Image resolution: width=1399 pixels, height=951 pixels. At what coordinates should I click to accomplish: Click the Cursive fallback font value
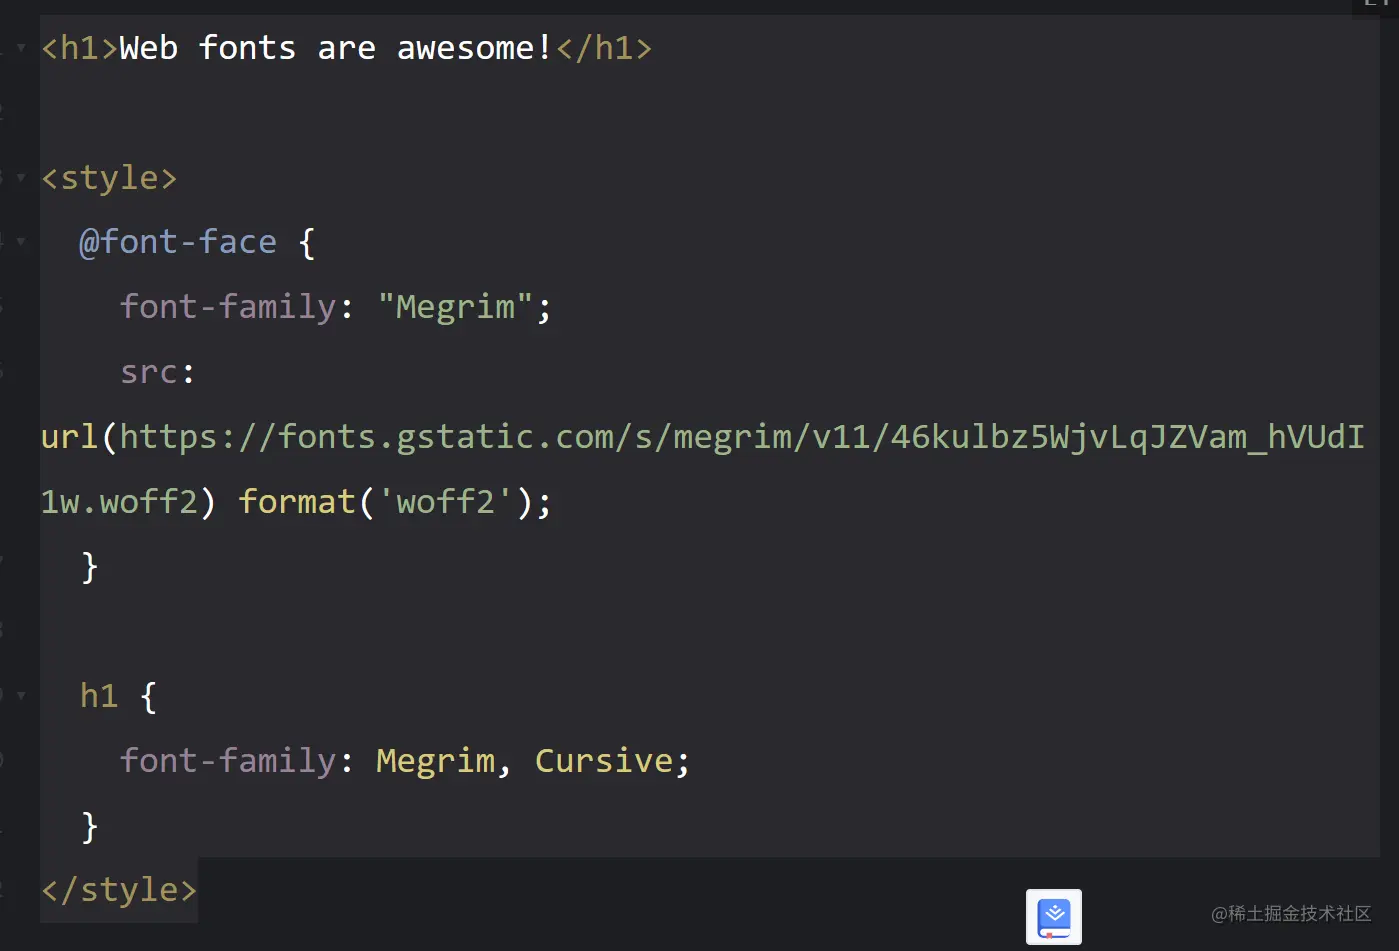tap(604, 761)
